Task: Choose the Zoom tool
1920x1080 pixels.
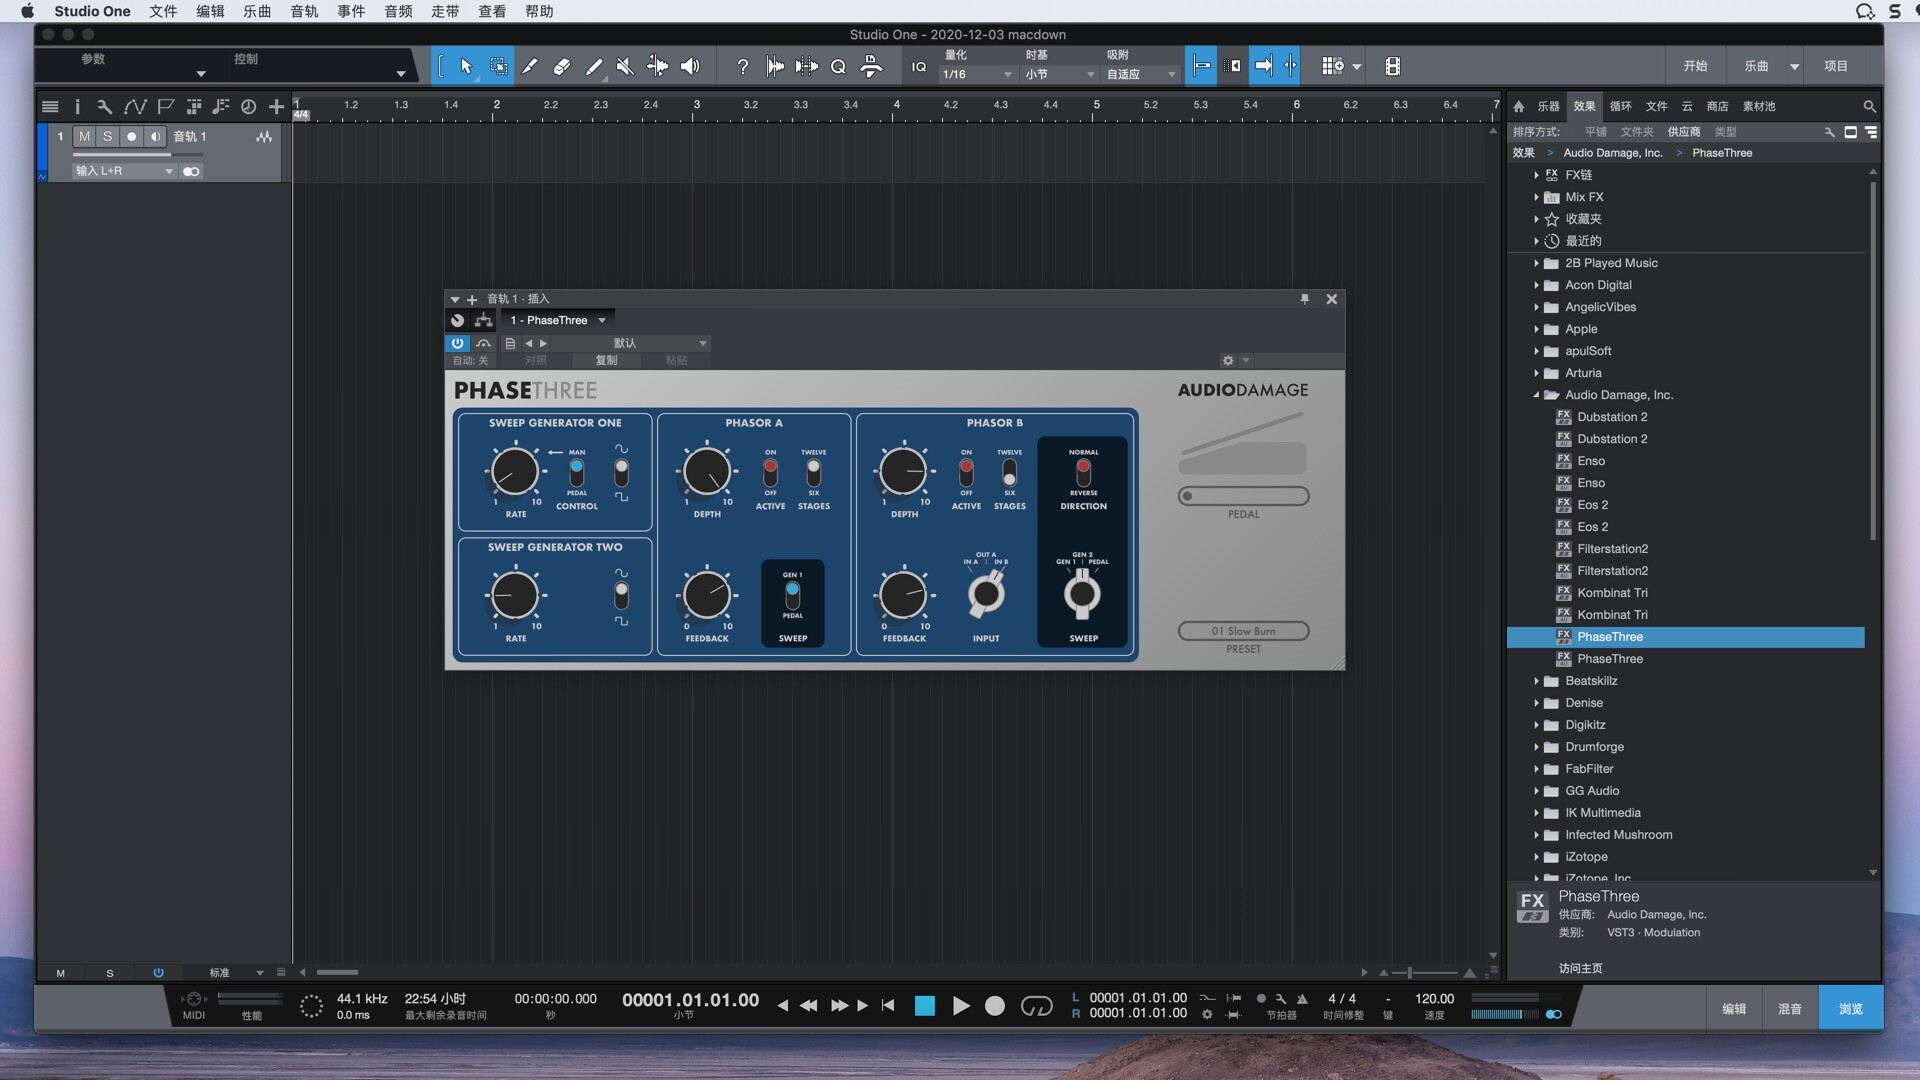Action: 838,66
